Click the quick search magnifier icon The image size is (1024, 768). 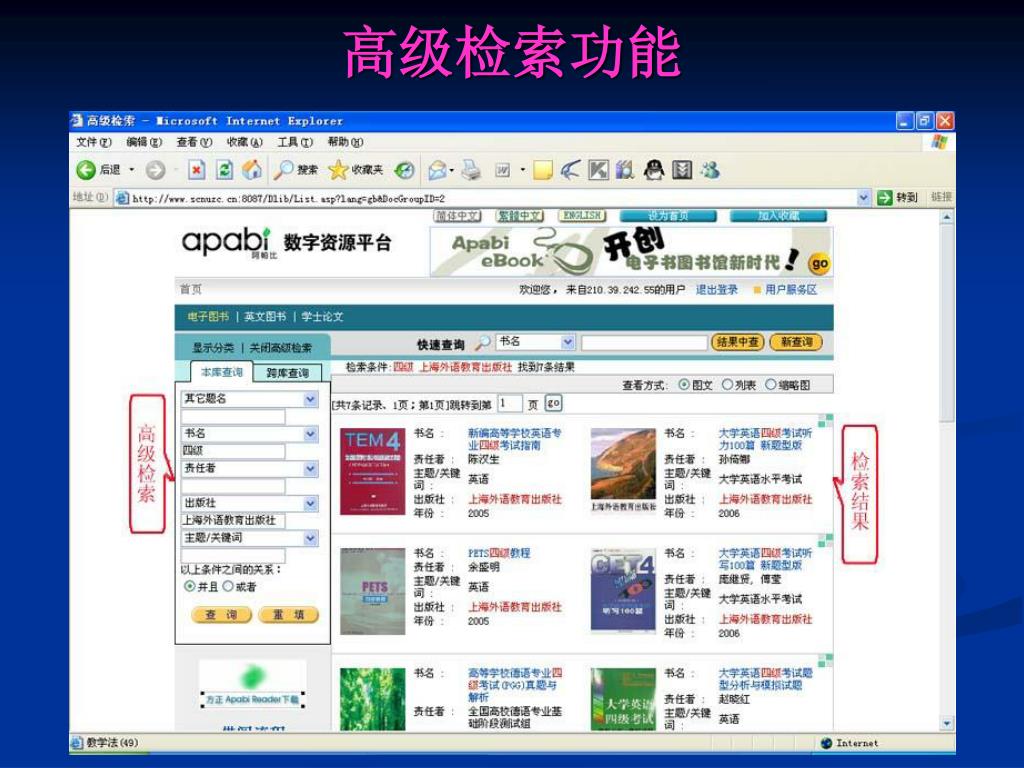click(x=482, y=342)
